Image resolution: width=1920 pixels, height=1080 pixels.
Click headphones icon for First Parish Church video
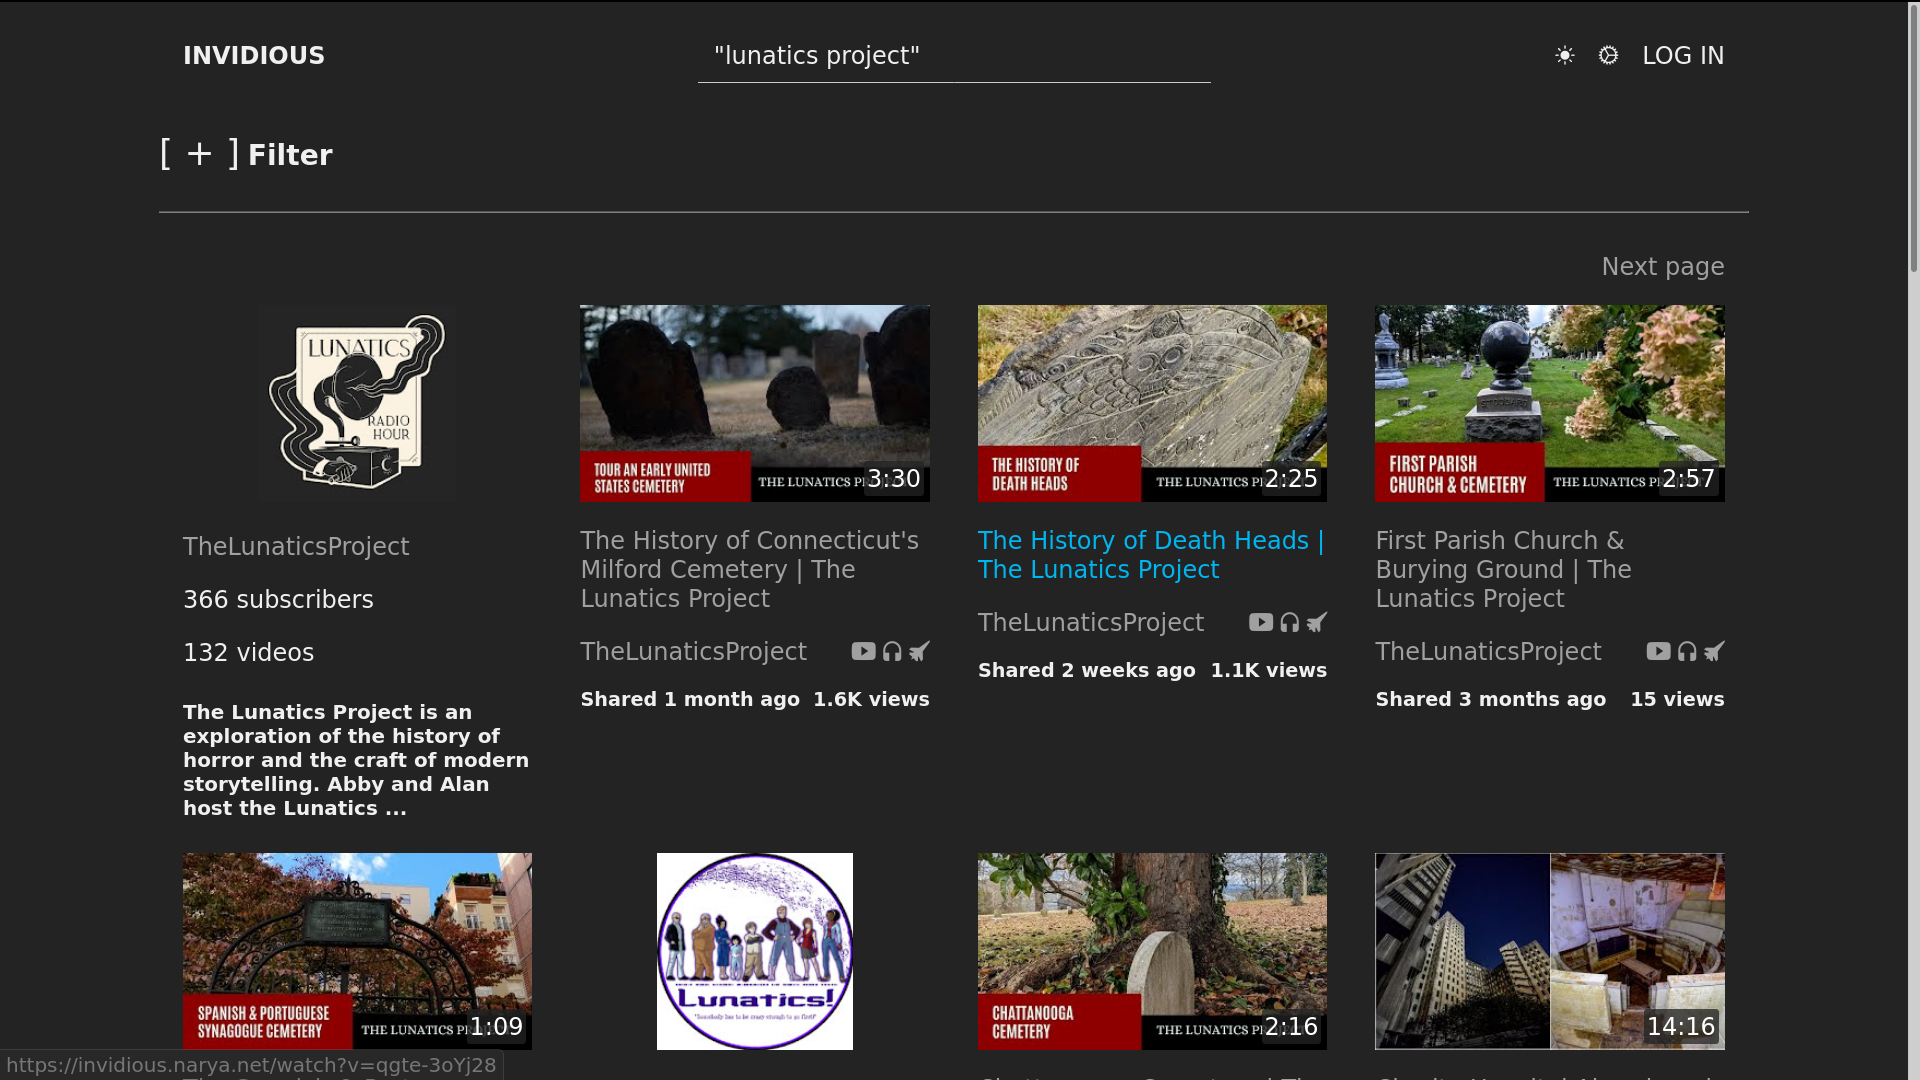tap(1687, 652)
